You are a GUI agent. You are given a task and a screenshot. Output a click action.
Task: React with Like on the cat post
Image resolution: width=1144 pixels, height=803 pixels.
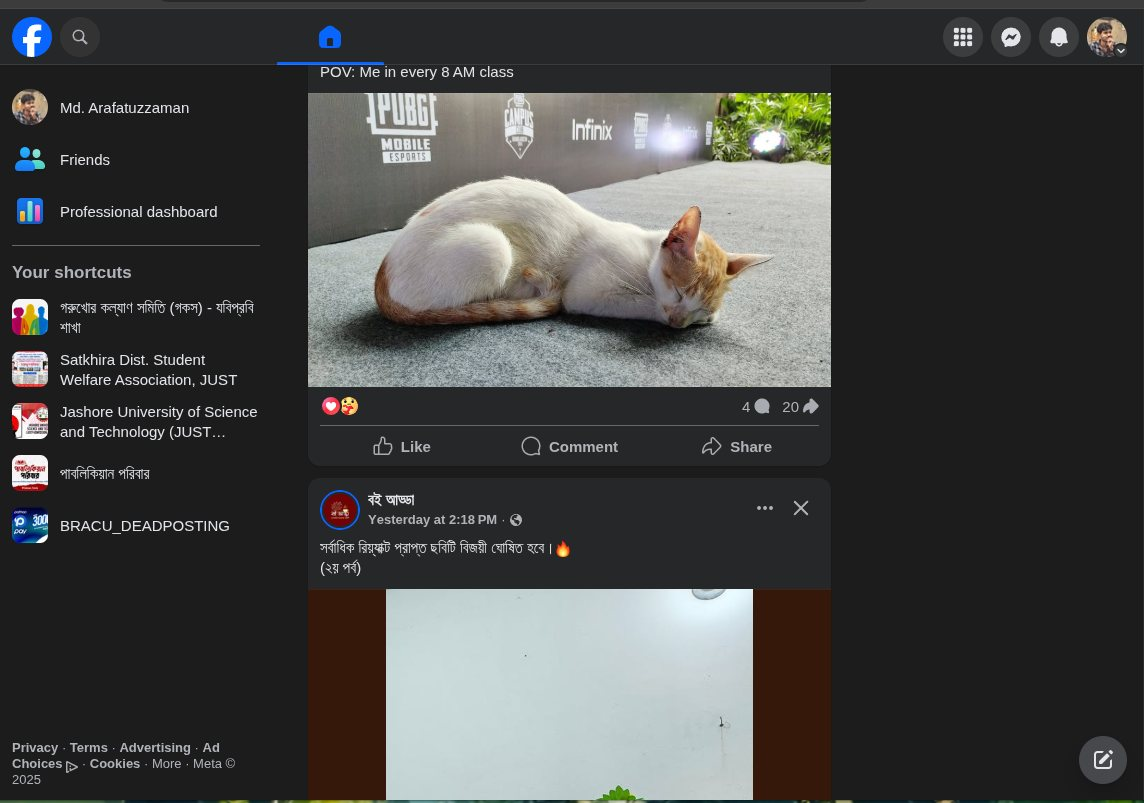tap(401, 446)
